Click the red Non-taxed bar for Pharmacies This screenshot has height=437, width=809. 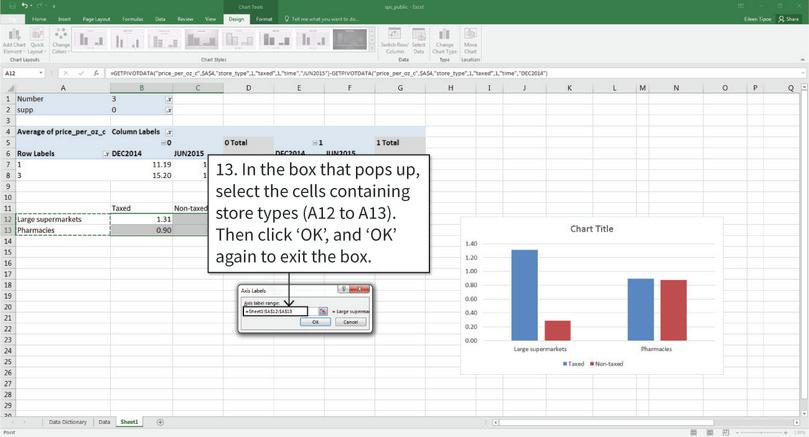coord(673,310)
